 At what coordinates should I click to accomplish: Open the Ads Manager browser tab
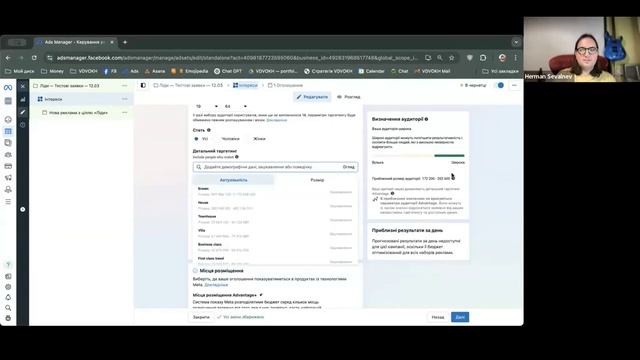(75, 42)
